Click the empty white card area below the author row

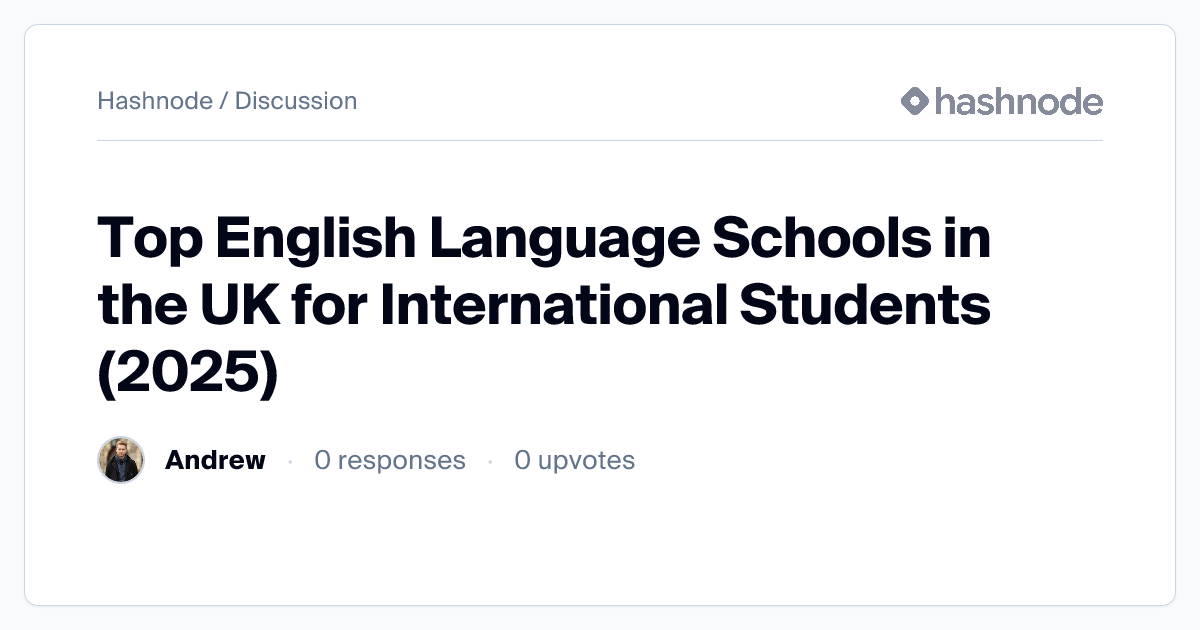(x=600, y=545)
